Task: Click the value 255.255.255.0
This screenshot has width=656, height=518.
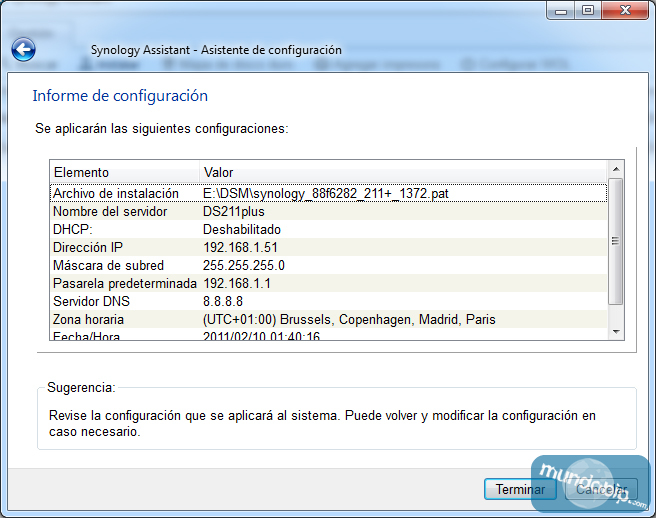Action: pyautogui.click(x=243, y=265)
